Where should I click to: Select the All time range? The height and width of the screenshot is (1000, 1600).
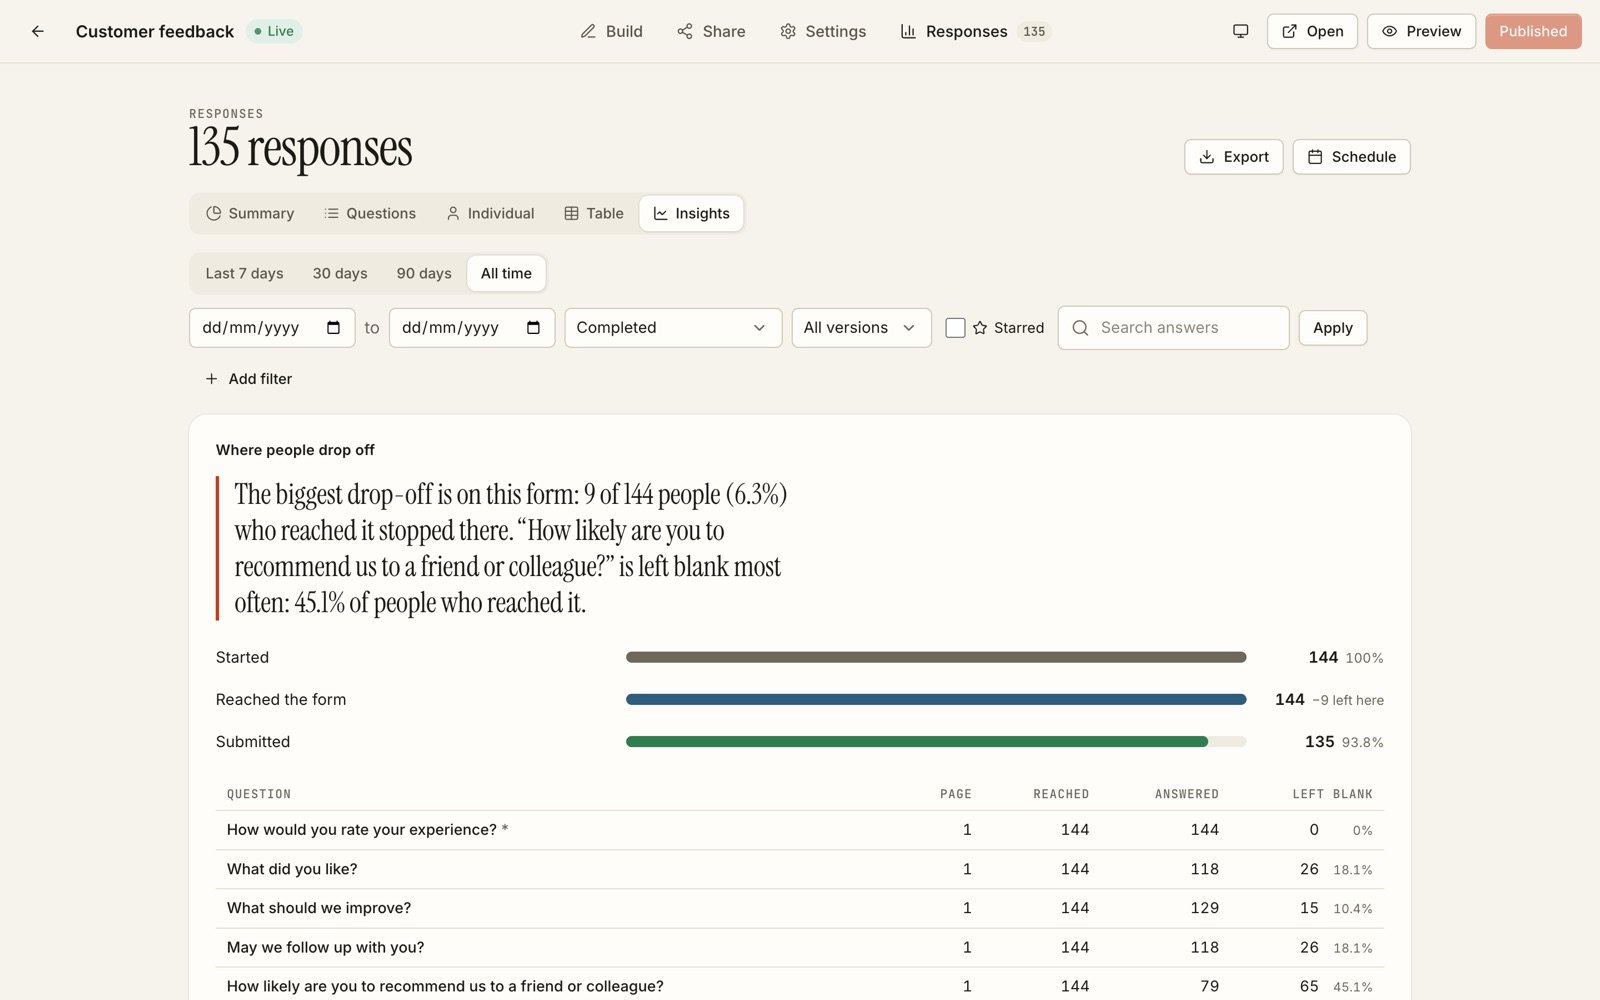click(x=506, y=274)
